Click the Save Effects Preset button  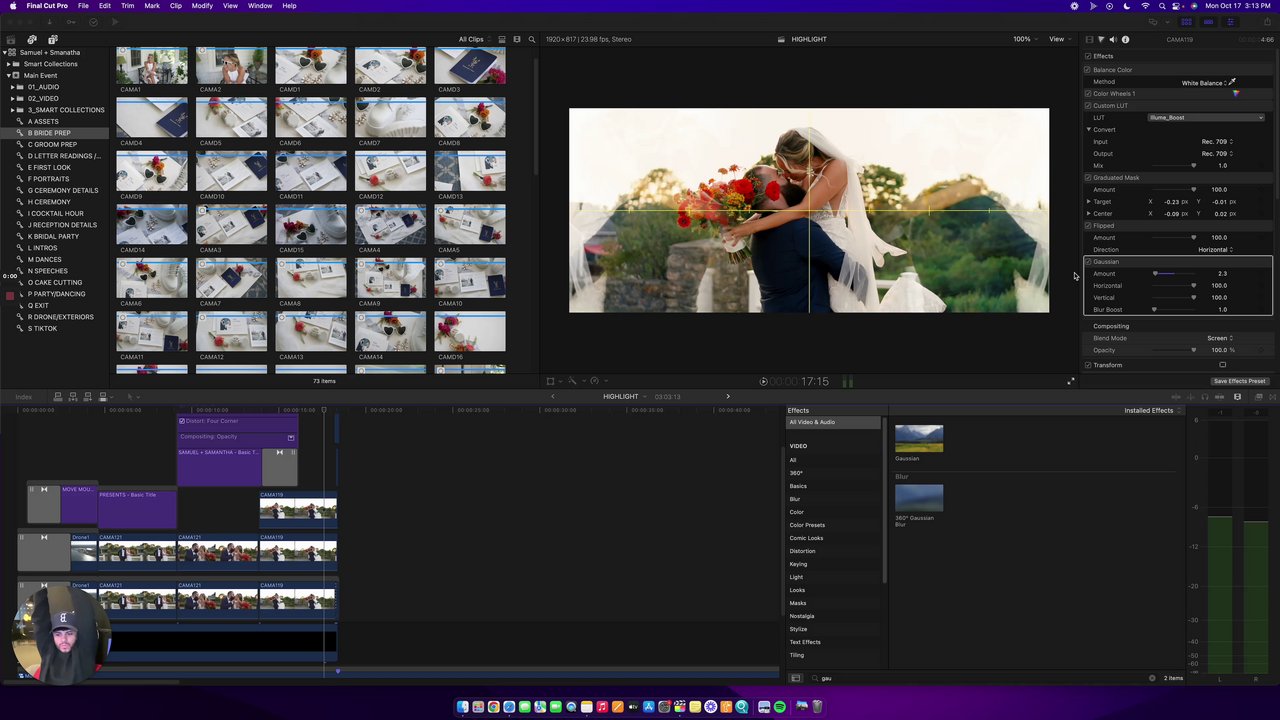point(1239,381)
